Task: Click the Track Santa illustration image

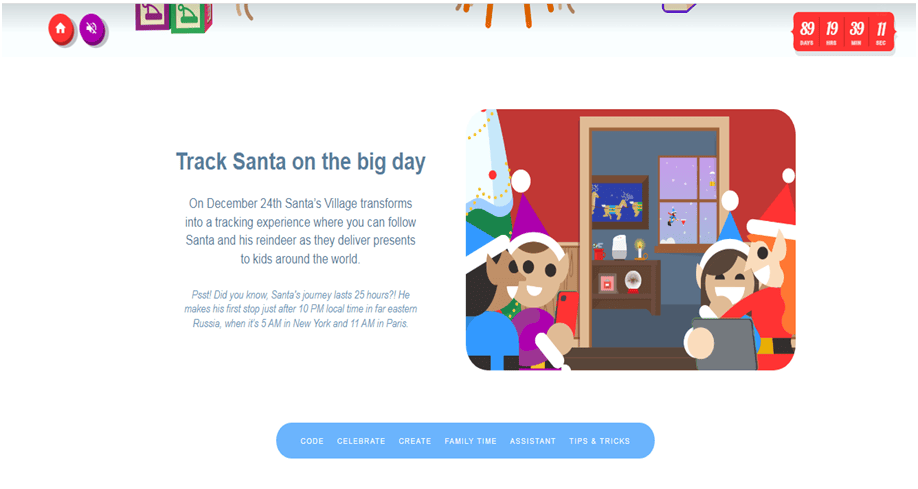Action: coord(631,240)
